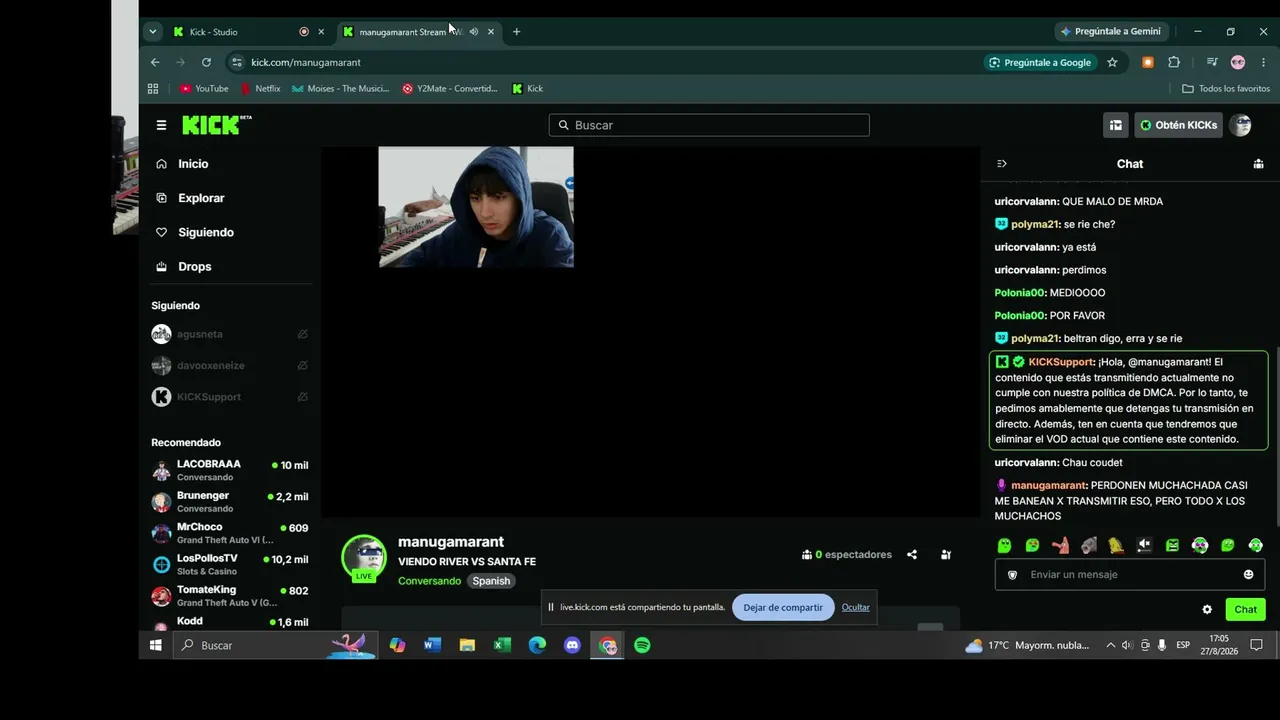The width and height of the screenshot is (1280, 720).
Task: Open the emoji picker in the message box
Action: [x=1248, y=575]
